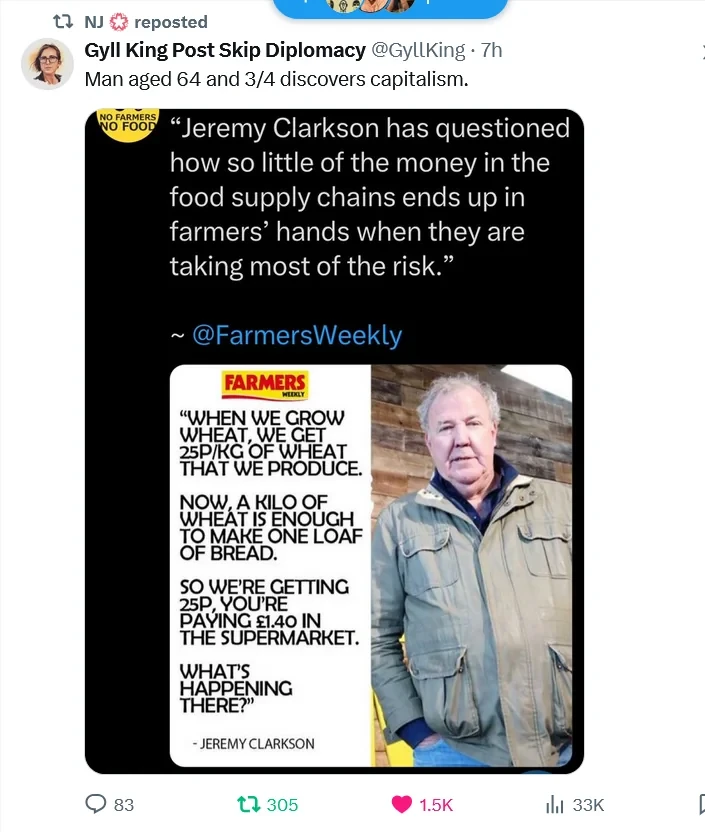
Task: Click the blue new posts pill at top
Action: click(x=390, y=8)
